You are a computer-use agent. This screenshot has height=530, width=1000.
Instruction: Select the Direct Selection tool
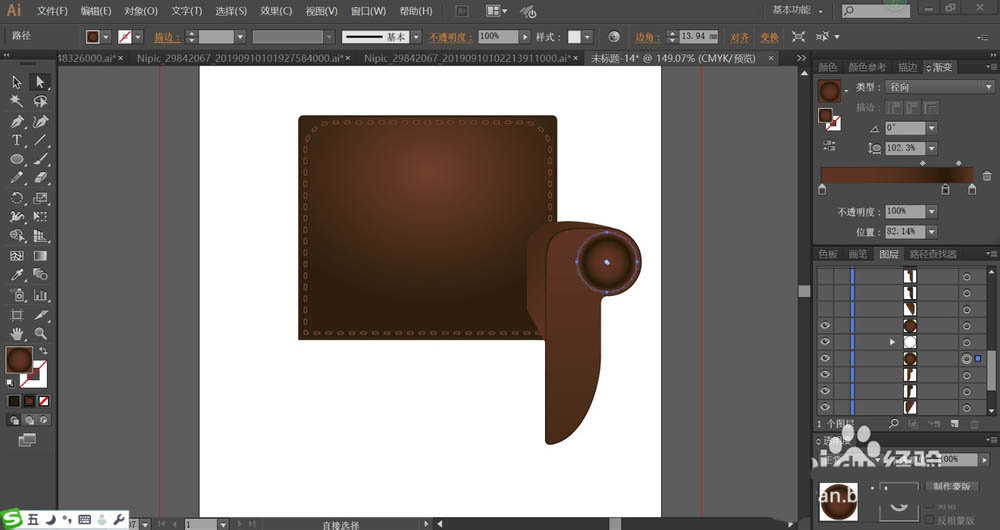40,82
